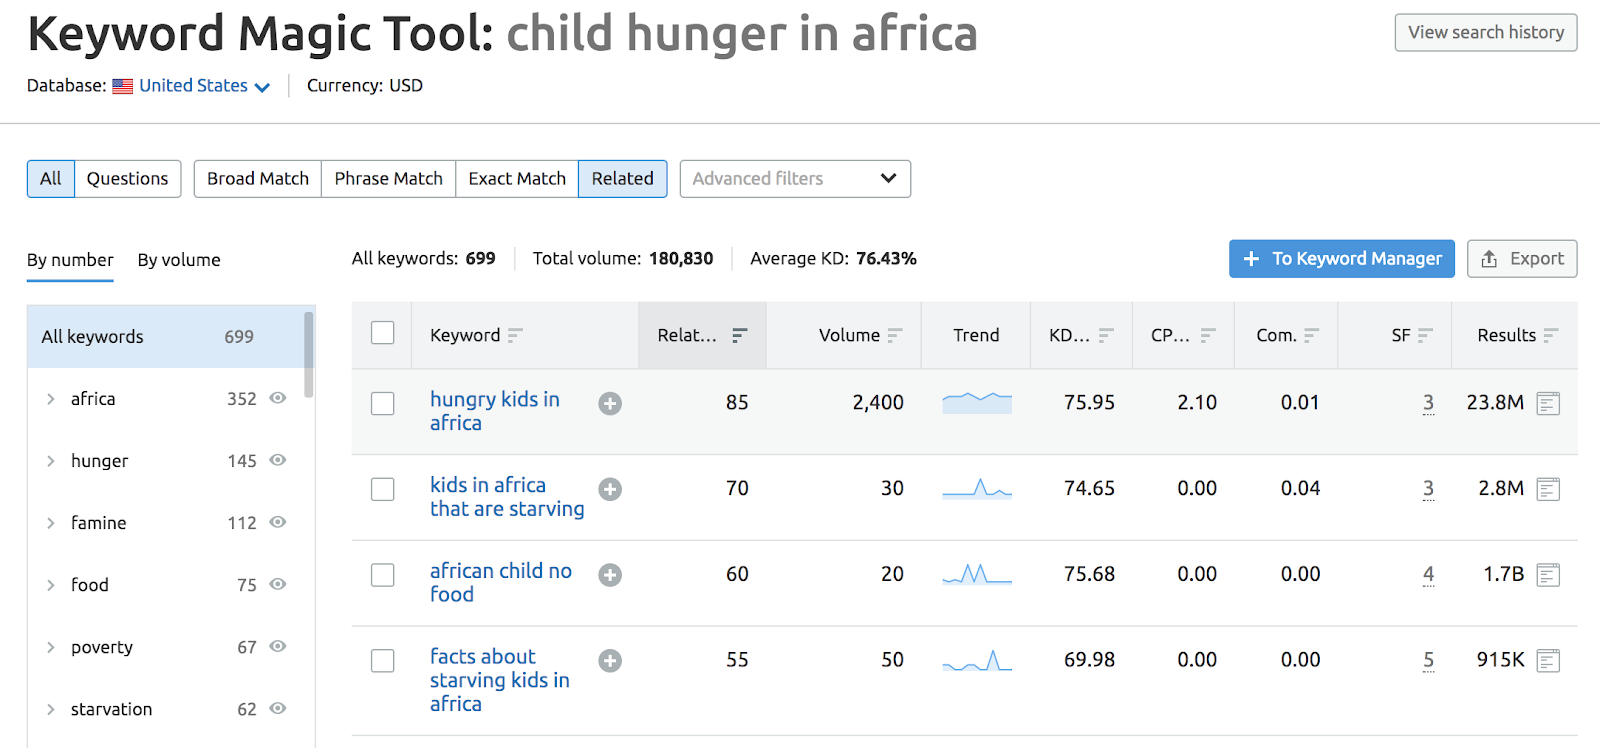This screenshot has width=1600, height=748.
Task: Expand the 'hunger' keyword group
Action: [x=51, y=461]
